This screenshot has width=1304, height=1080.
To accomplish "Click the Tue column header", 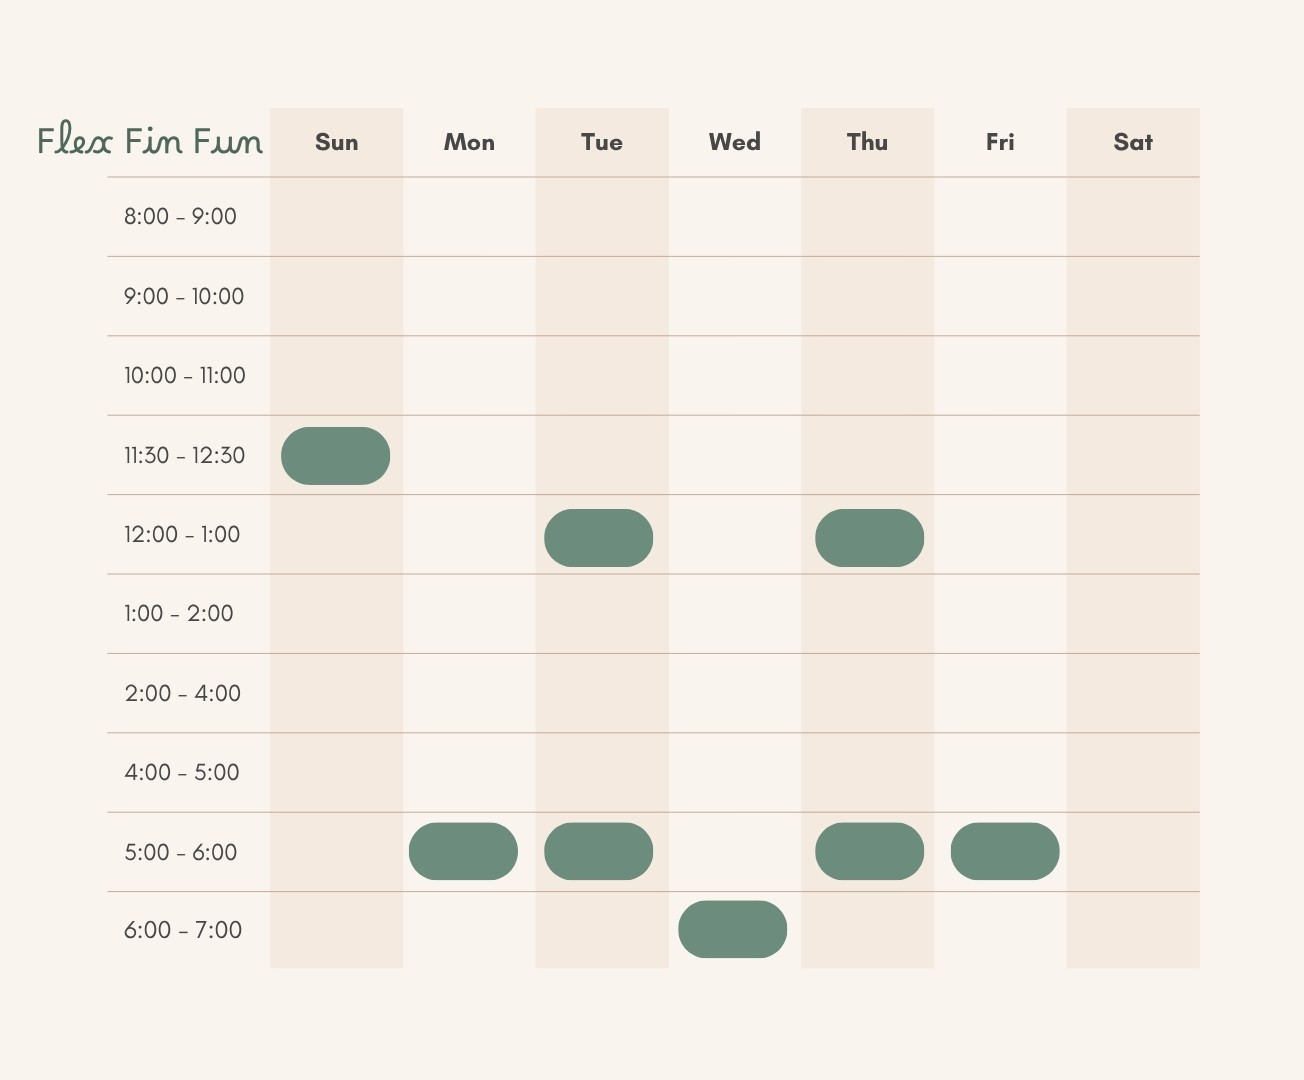I will (x=602, y=142).
